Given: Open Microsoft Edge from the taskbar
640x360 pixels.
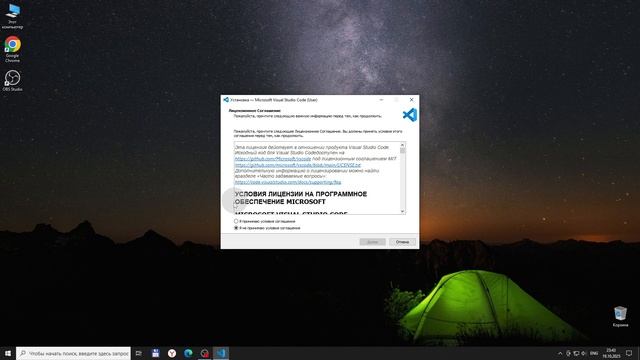Looking at the screenshot, I should [188, 353].
